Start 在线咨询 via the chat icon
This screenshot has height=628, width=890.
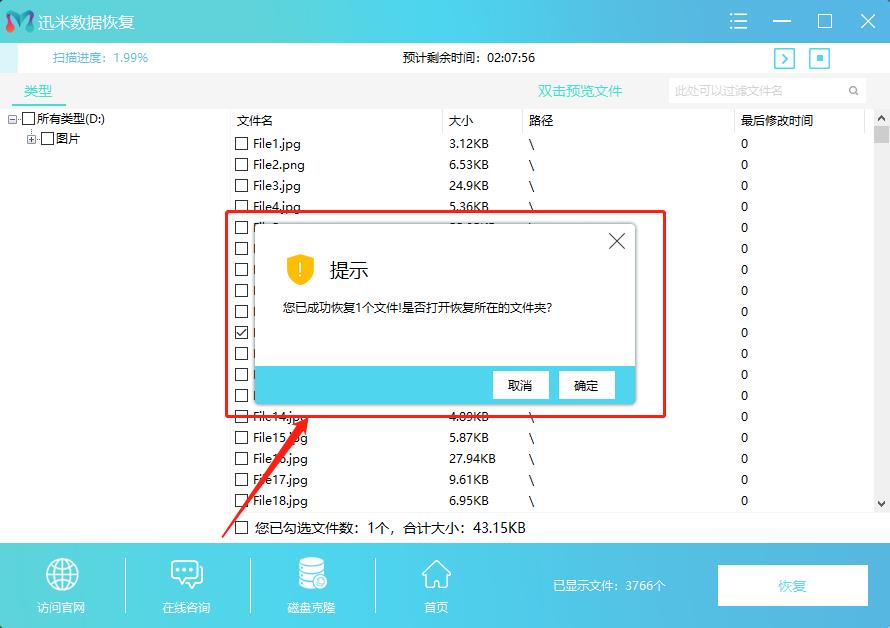(x=186, y=575)
